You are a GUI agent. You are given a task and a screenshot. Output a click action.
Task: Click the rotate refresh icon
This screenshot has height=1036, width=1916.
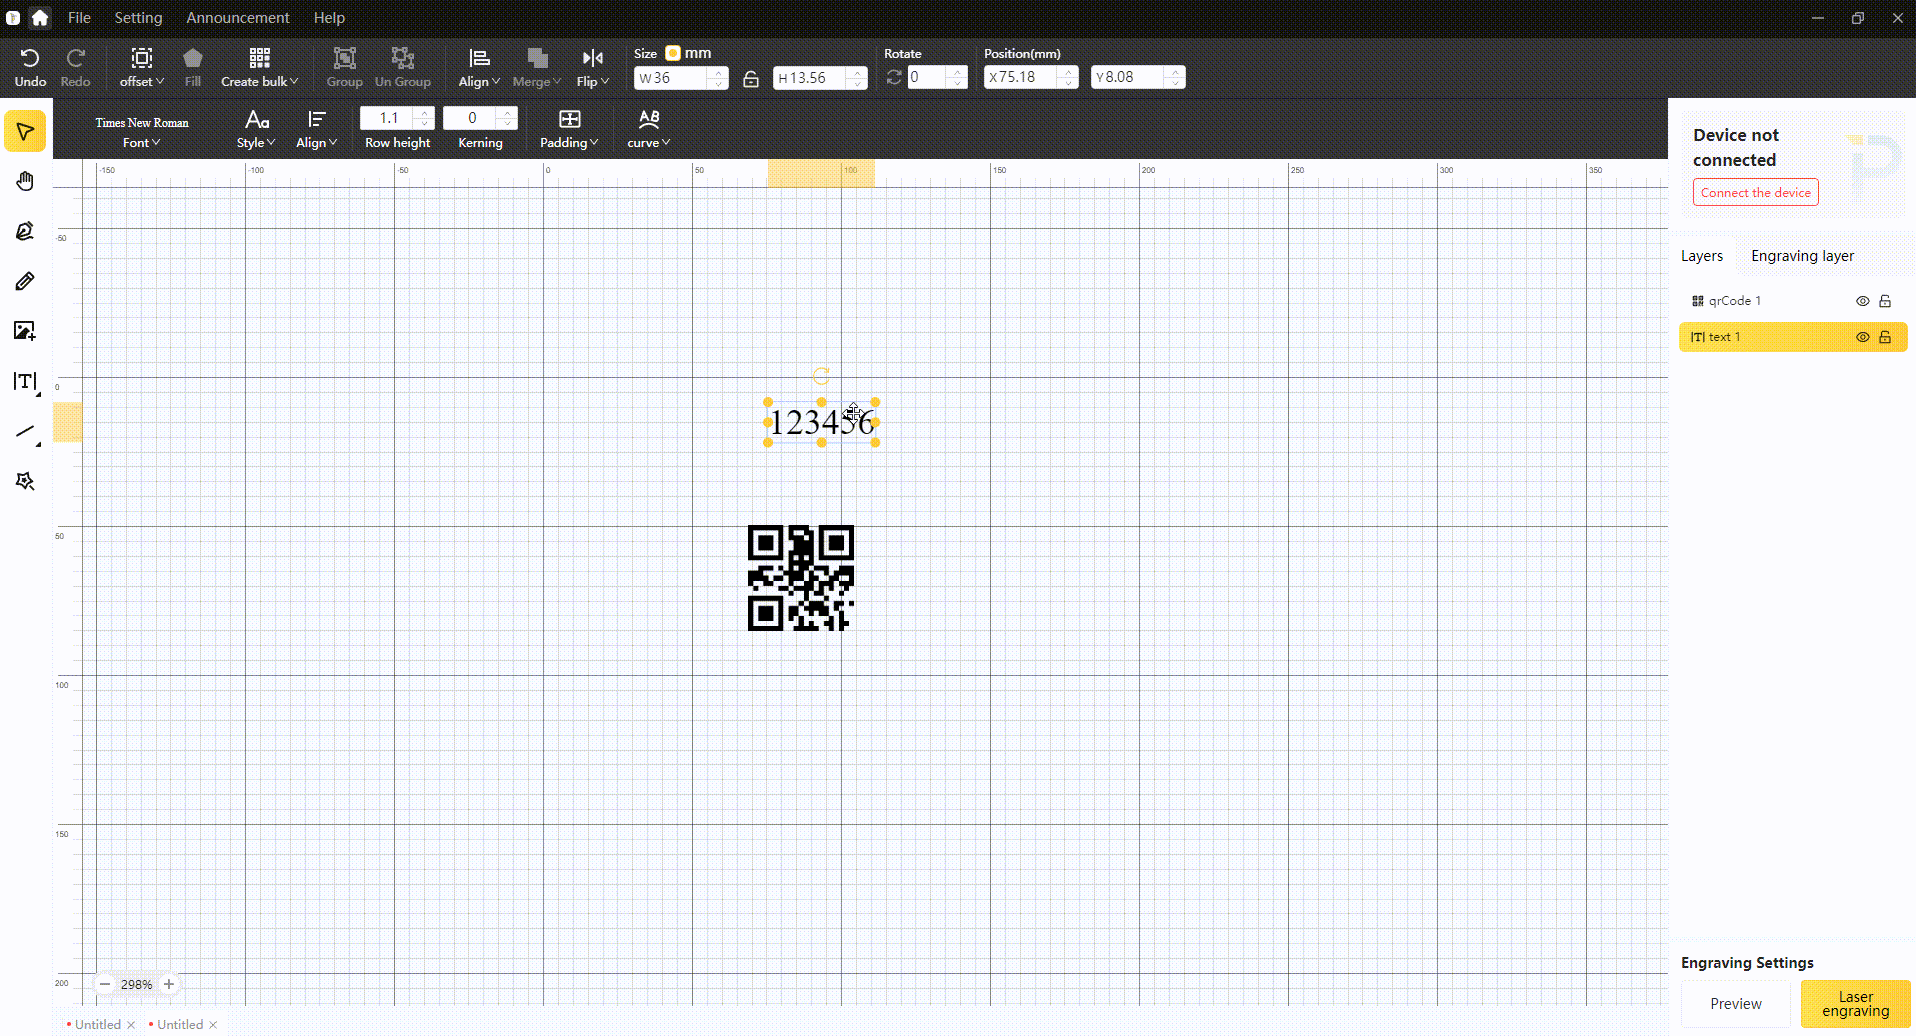click(894, 77)
